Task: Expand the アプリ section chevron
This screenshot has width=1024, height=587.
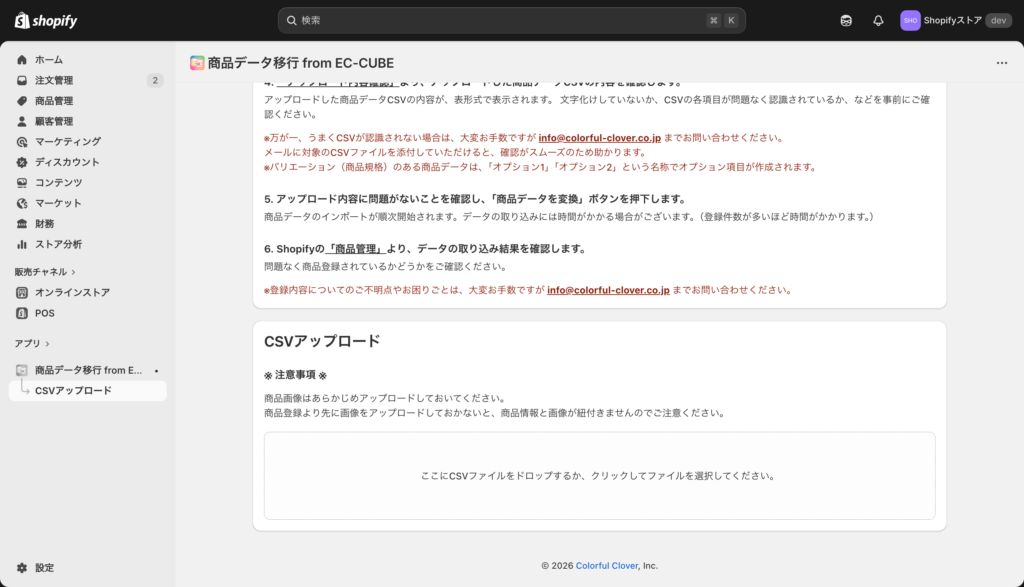Action: pyautogui.click(x=47, y=344)
